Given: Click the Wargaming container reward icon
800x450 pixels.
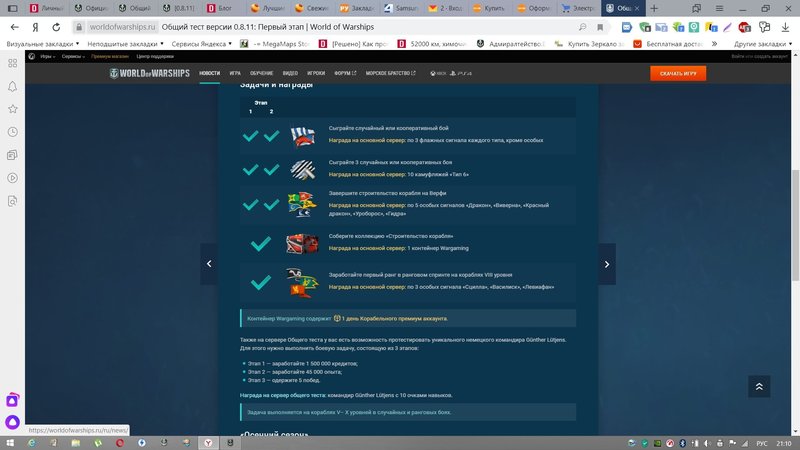Looking at the screenshot, I should [x=303, y=244].
